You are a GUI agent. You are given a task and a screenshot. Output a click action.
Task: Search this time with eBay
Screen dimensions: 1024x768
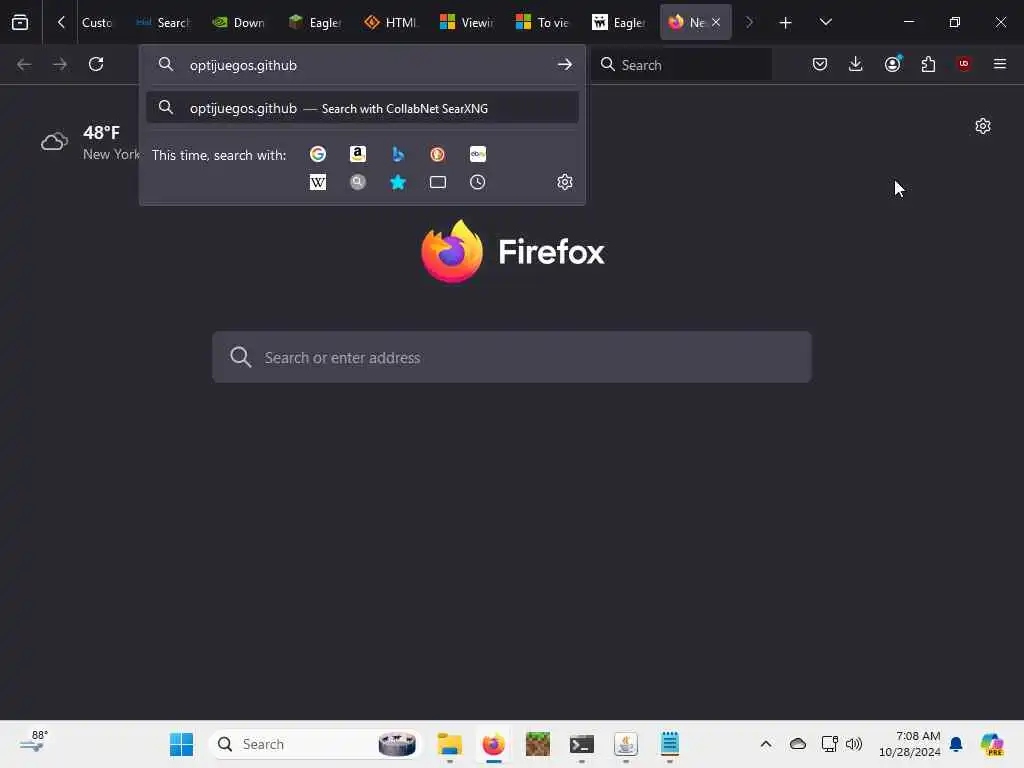pos(478,154)
